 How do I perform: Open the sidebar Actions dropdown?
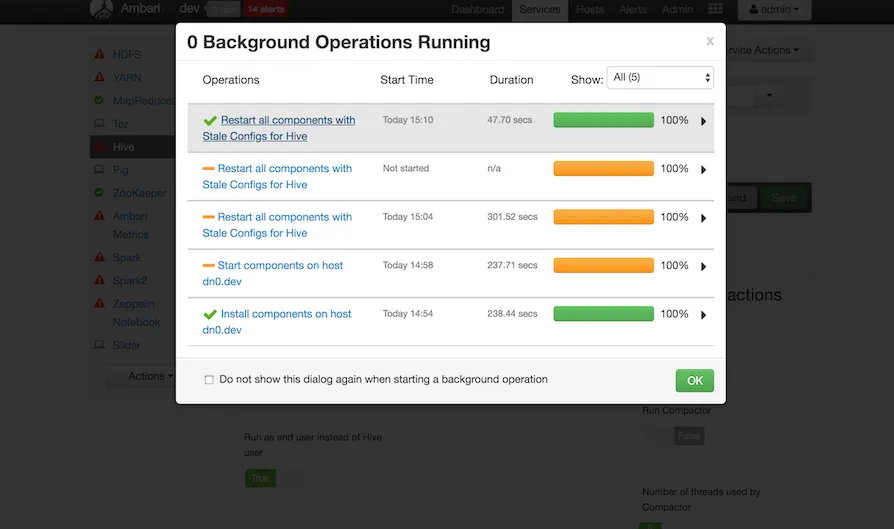(149, 376)
